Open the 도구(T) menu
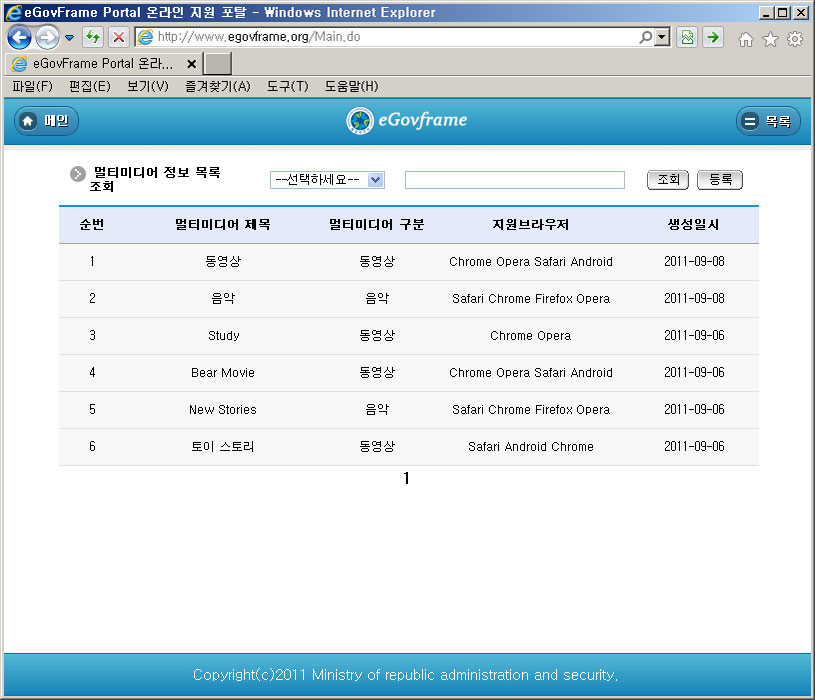815x700 pixels. tap(287, 87)
